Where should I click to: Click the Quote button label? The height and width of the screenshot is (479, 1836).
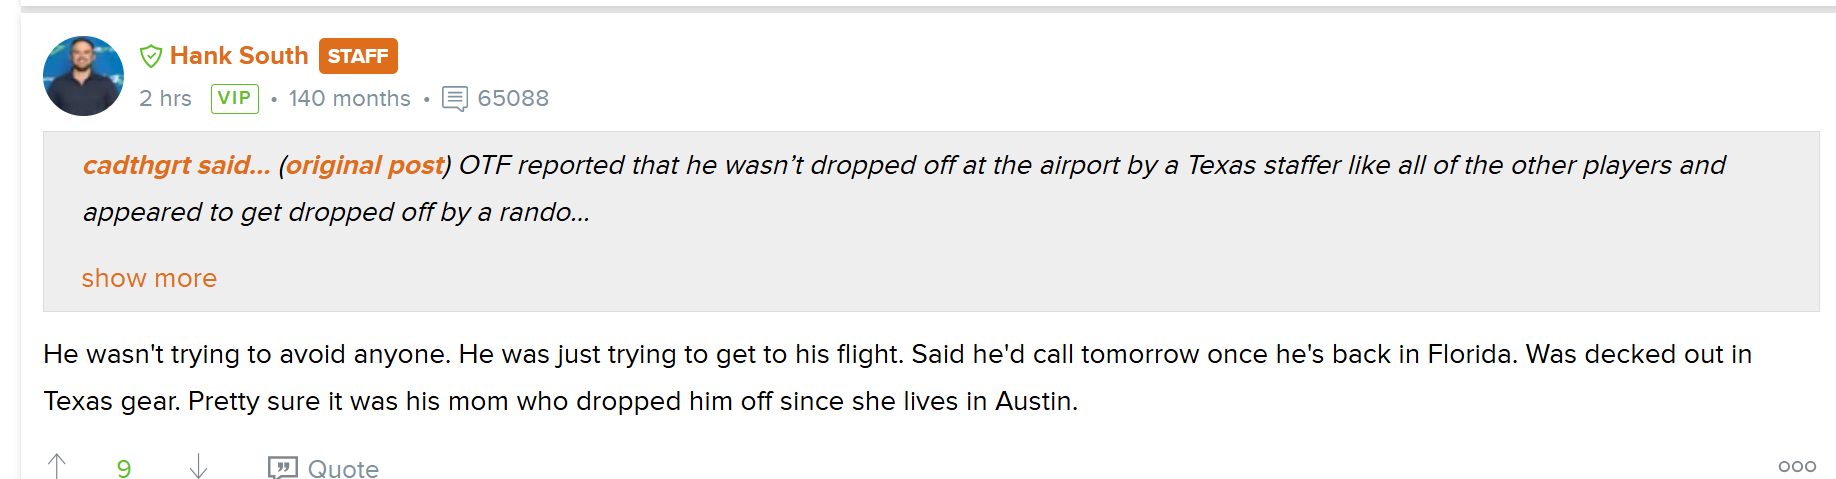(343, 468)
